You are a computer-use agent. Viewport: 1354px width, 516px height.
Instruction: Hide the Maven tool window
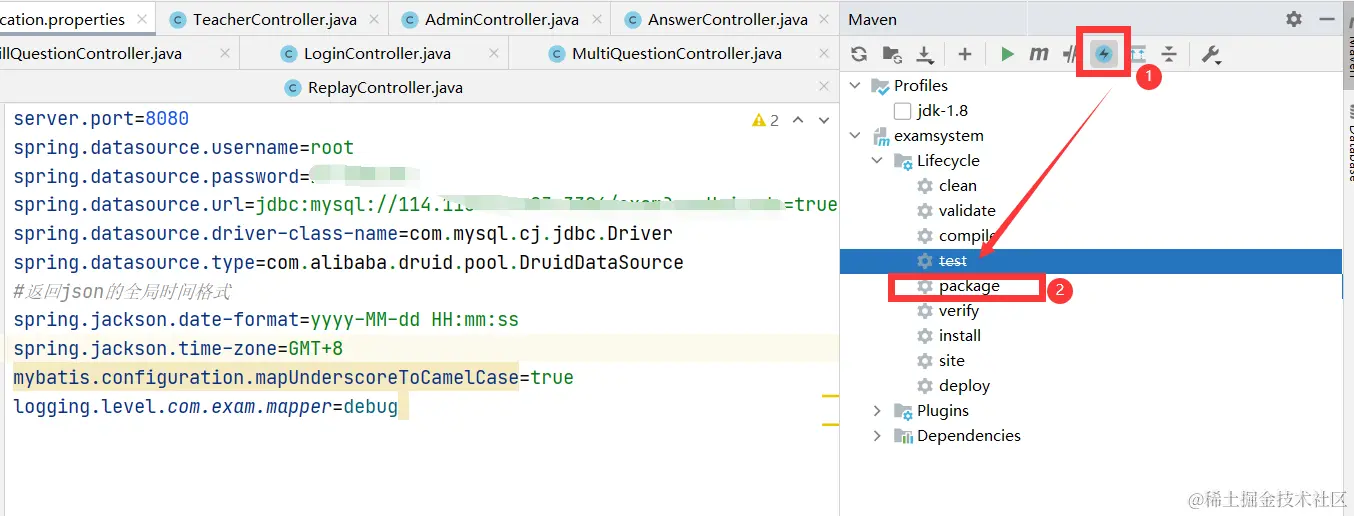pos(1326,19)
